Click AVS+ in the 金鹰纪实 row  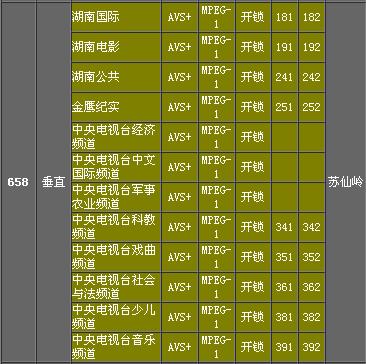pyautogui.click(x=180, y=107)
